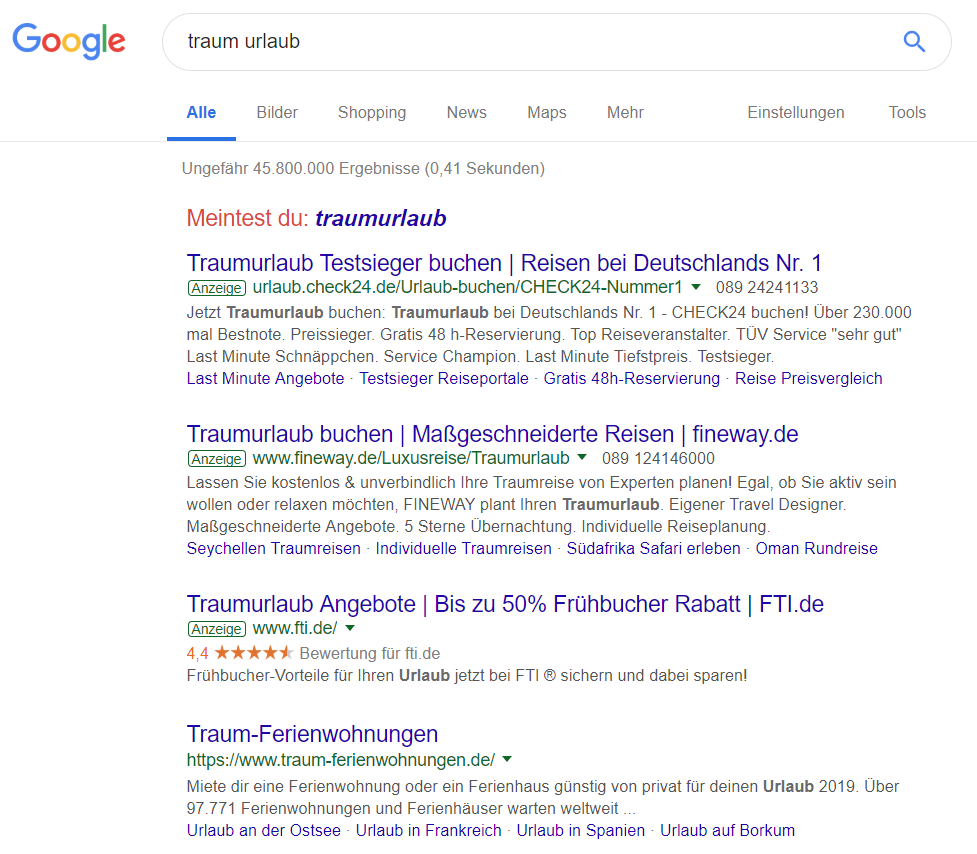The height and width of the screenshot is (854, 977).
Task: Click phone number 089 124146000
Action: click(x=658, y=458)
